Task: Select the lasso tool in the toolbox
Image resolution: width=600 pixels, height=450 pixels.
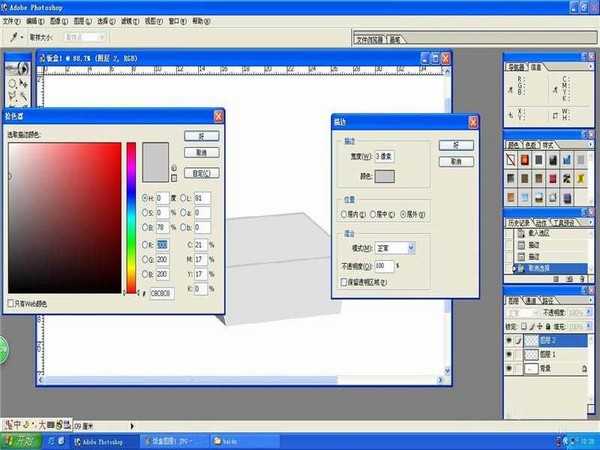Action: click(x=12, y=96)
